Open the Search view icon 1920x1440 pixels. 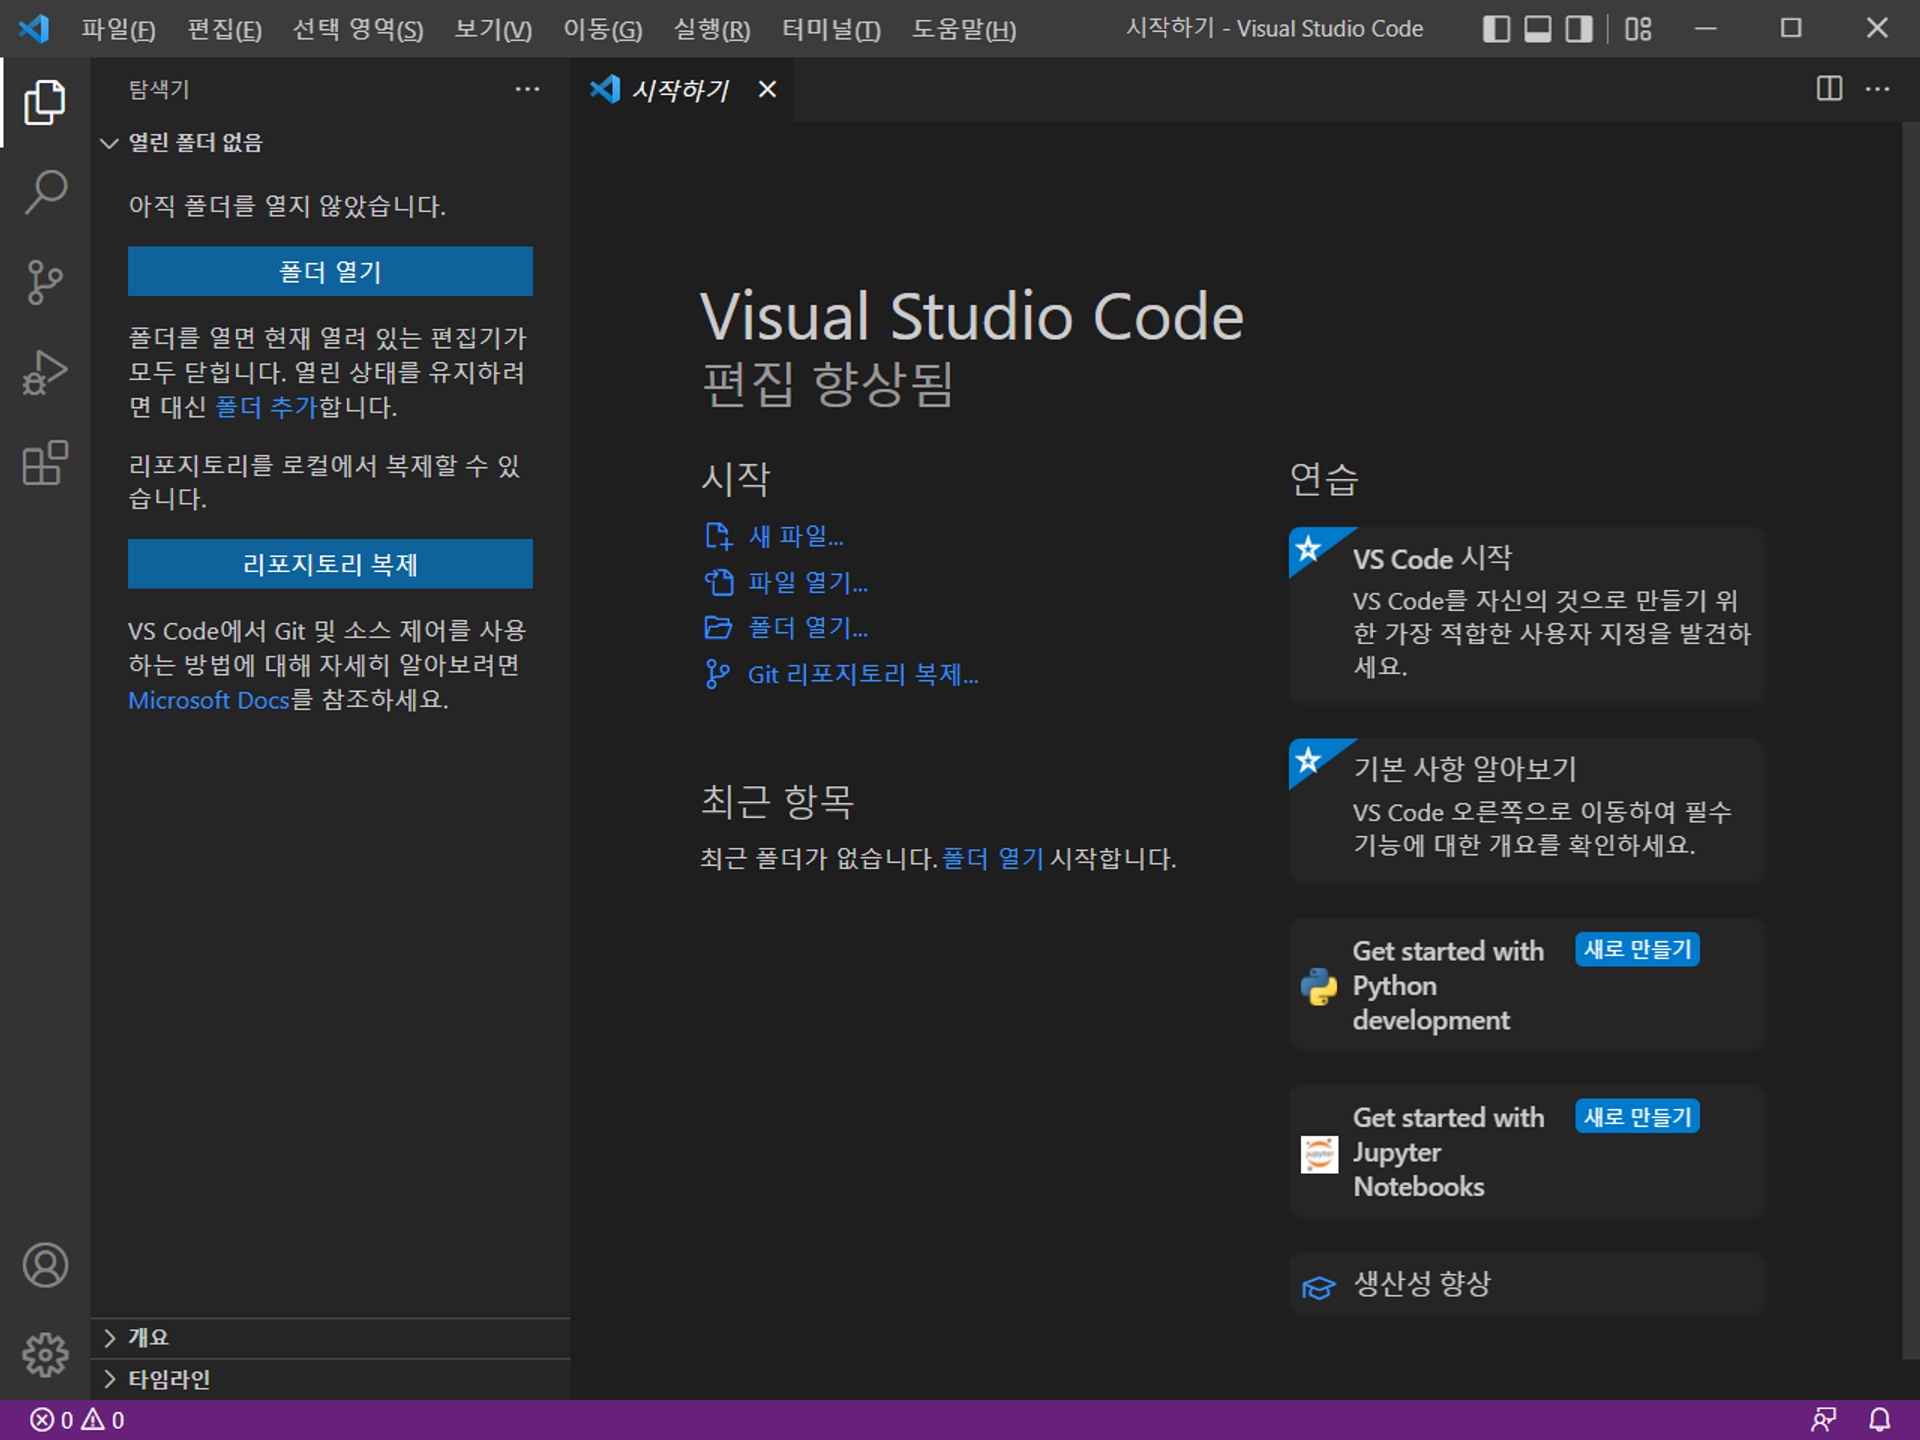(x=45, y=192)
